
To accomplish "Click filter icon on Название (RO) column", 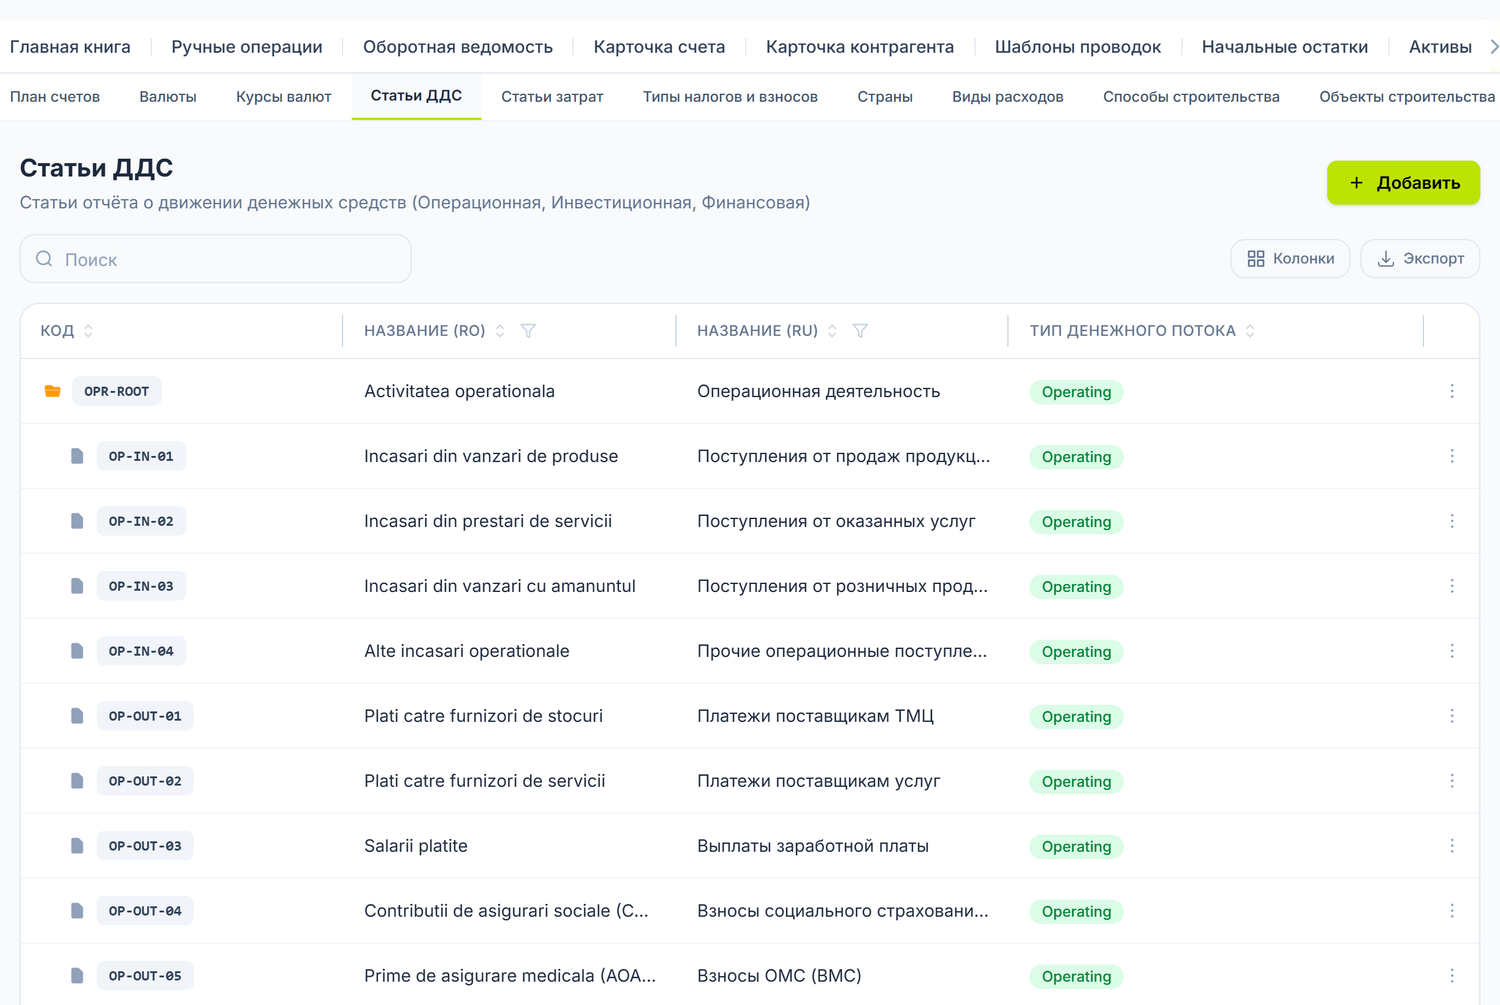I will pos(528,331).
